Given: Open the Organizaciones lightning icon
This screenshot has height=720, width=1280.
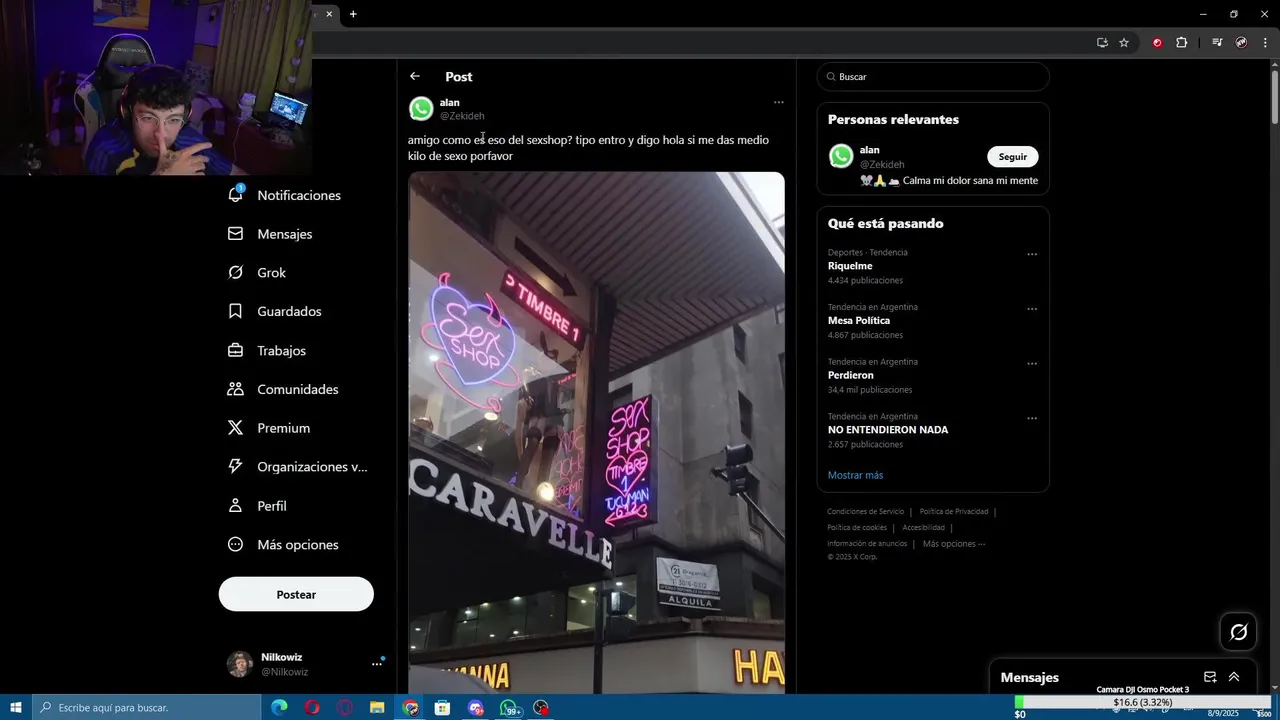Looking at the screenshot, I should point(236,466).
